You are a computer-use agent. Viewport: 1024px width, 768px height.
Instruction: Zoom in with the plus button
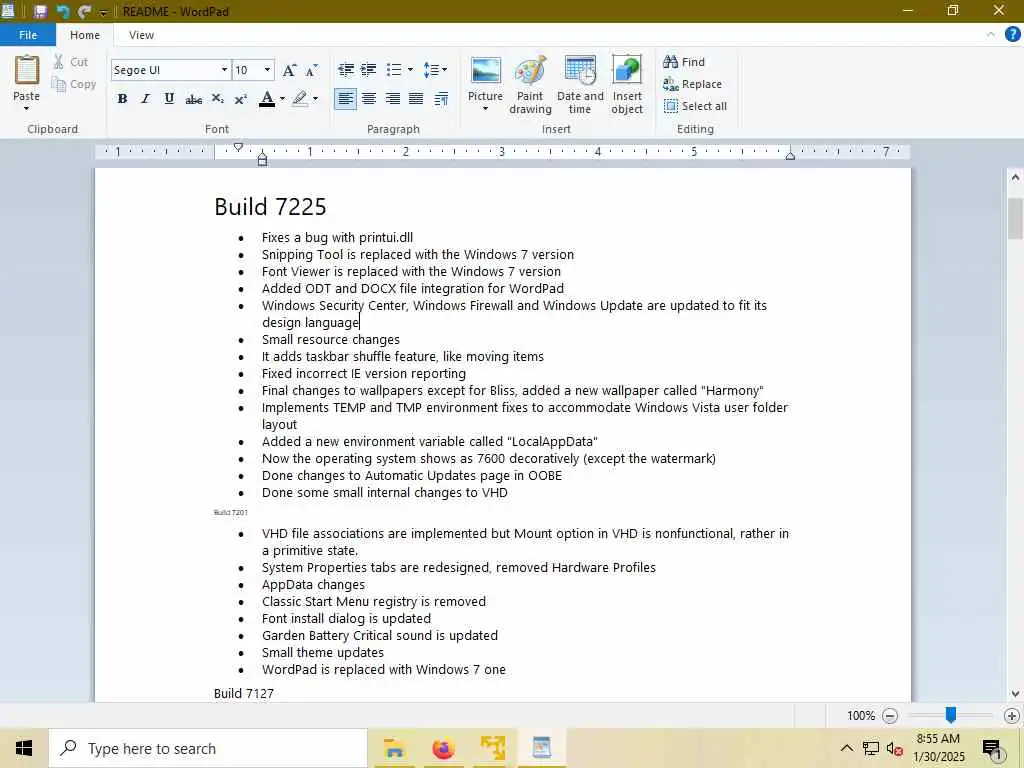click(1012, 716)
